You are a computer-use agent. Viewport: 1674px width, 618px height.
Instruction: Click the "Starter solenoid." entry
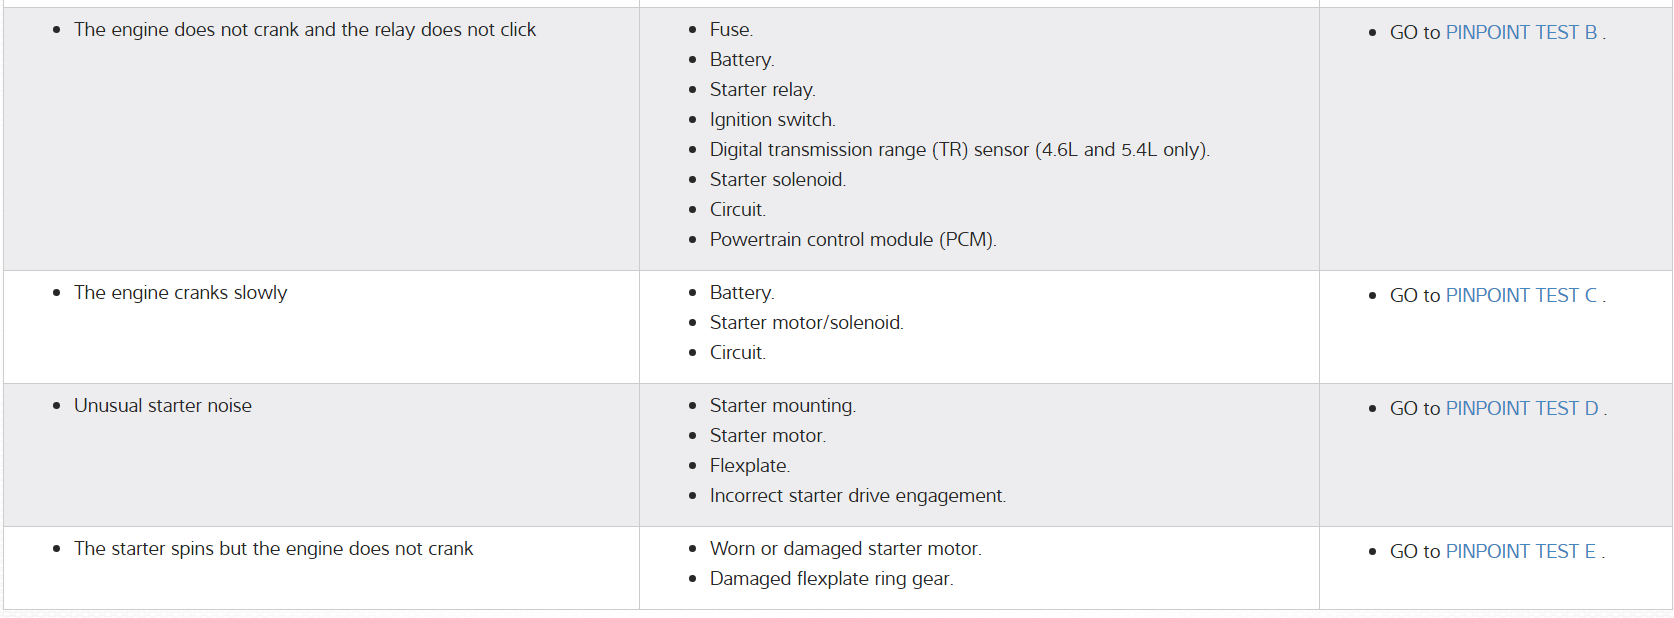pyautogui.click(x=777, y=180)
